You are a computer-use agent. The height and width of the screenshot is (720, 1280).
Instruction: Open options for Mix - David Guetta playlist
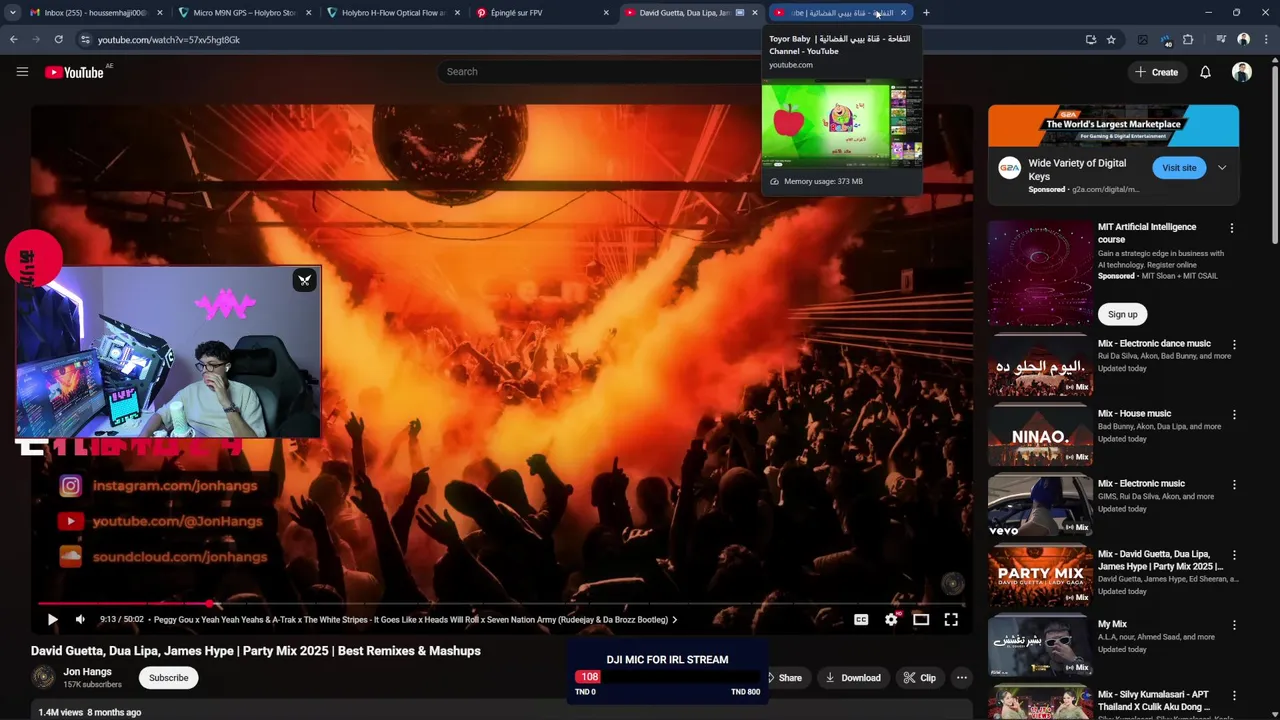(x=1234, y=555)
